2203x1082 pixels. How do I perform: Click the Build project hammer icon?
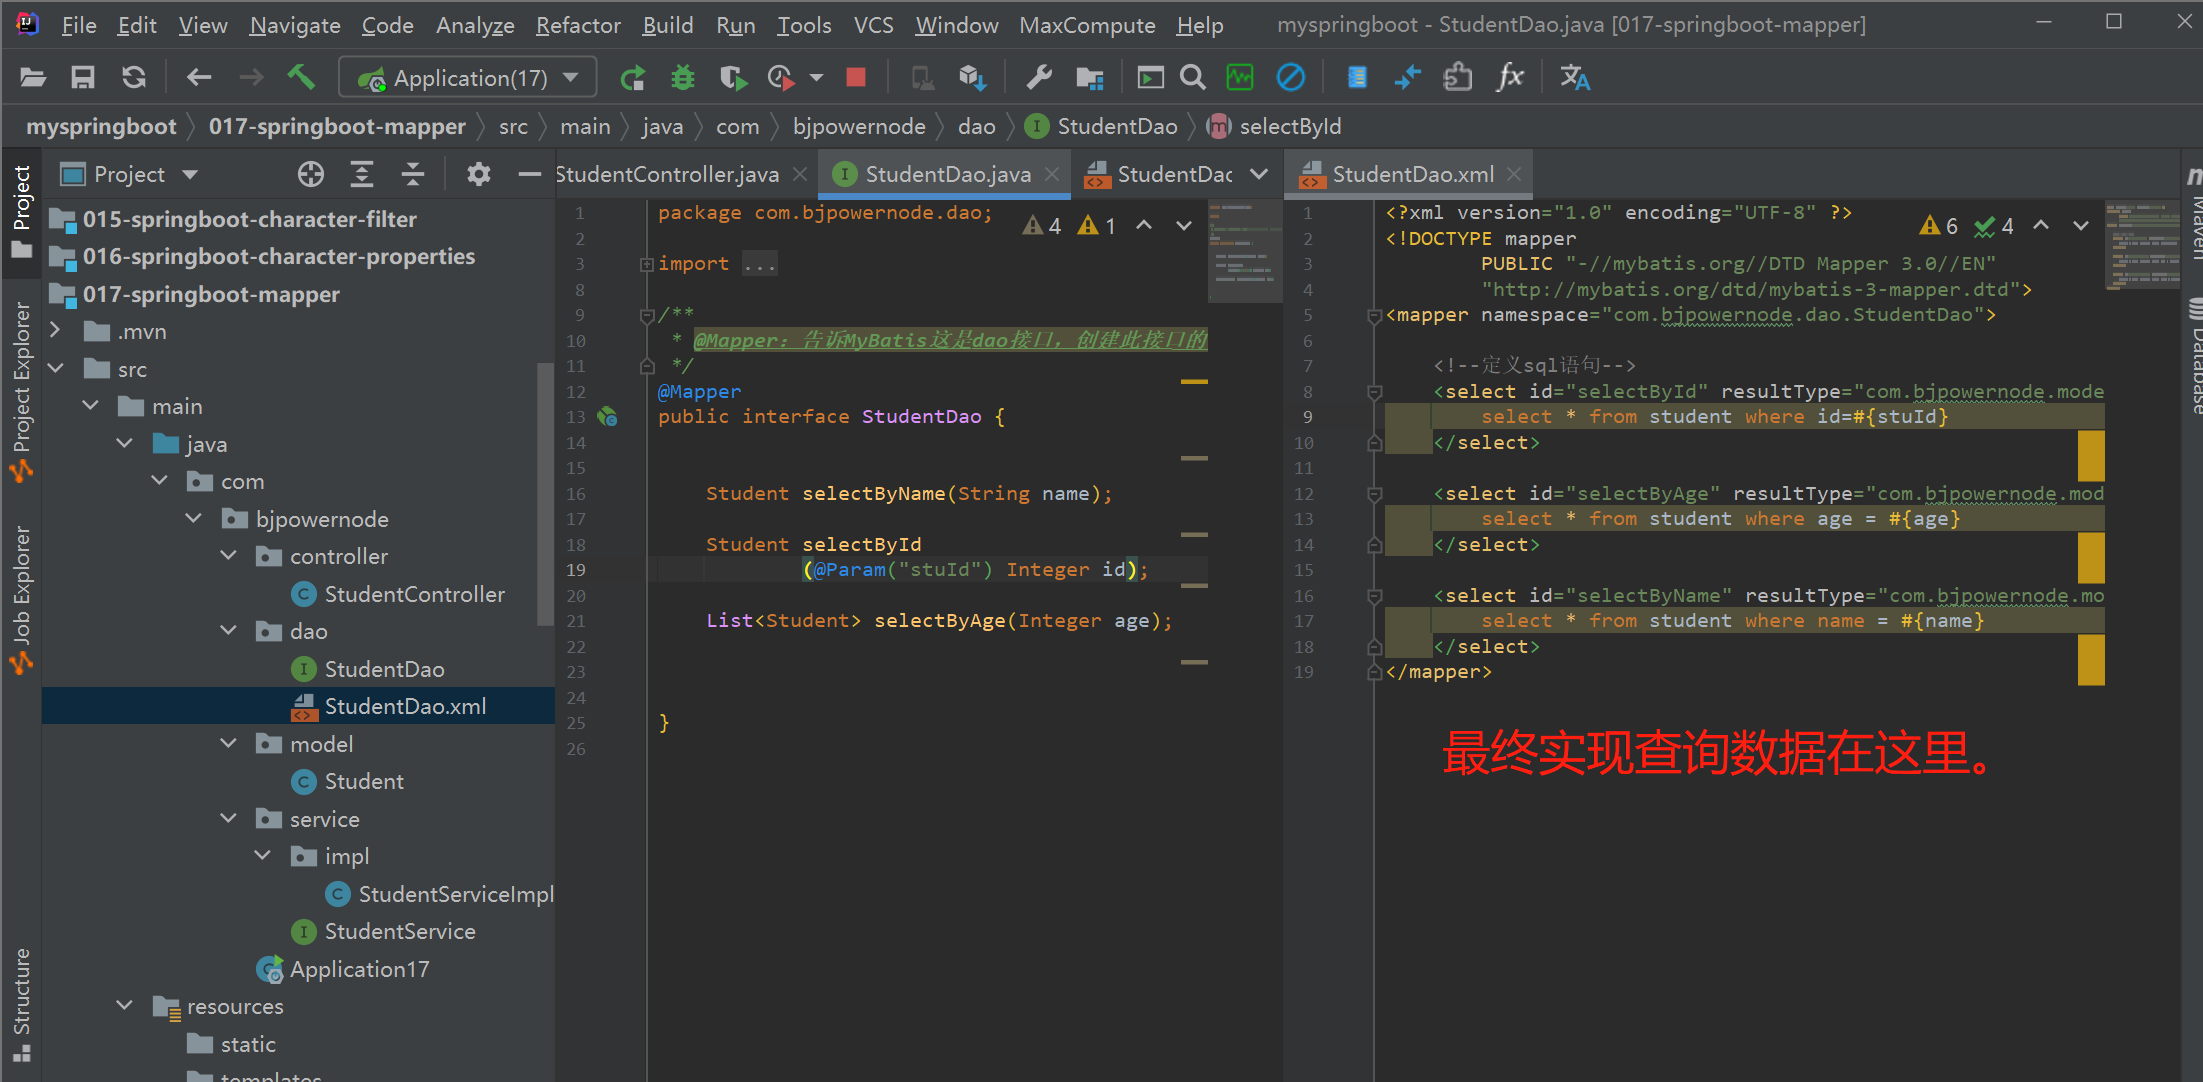point(301,78)
